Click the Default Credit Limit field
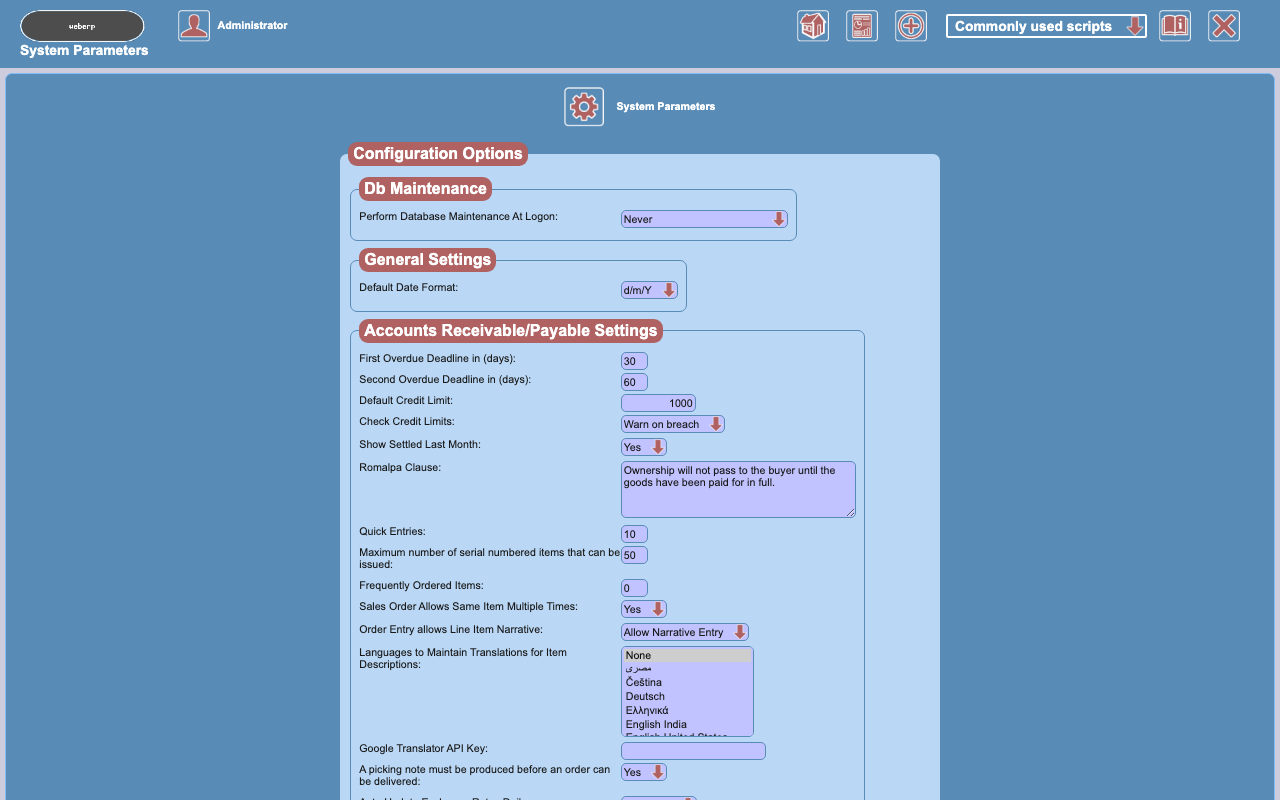The height and width of the screenshot is (800, 1280). point(658,403)
